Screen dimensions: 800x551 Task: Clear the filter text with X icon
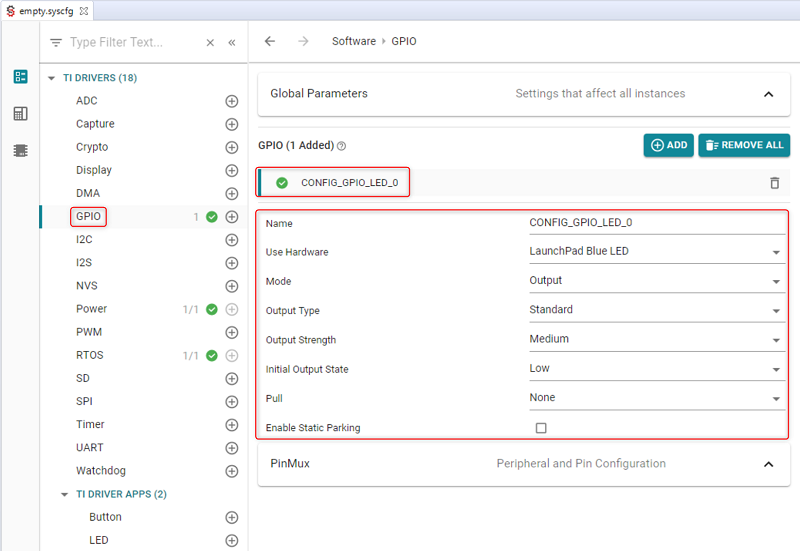coord(210,43)
